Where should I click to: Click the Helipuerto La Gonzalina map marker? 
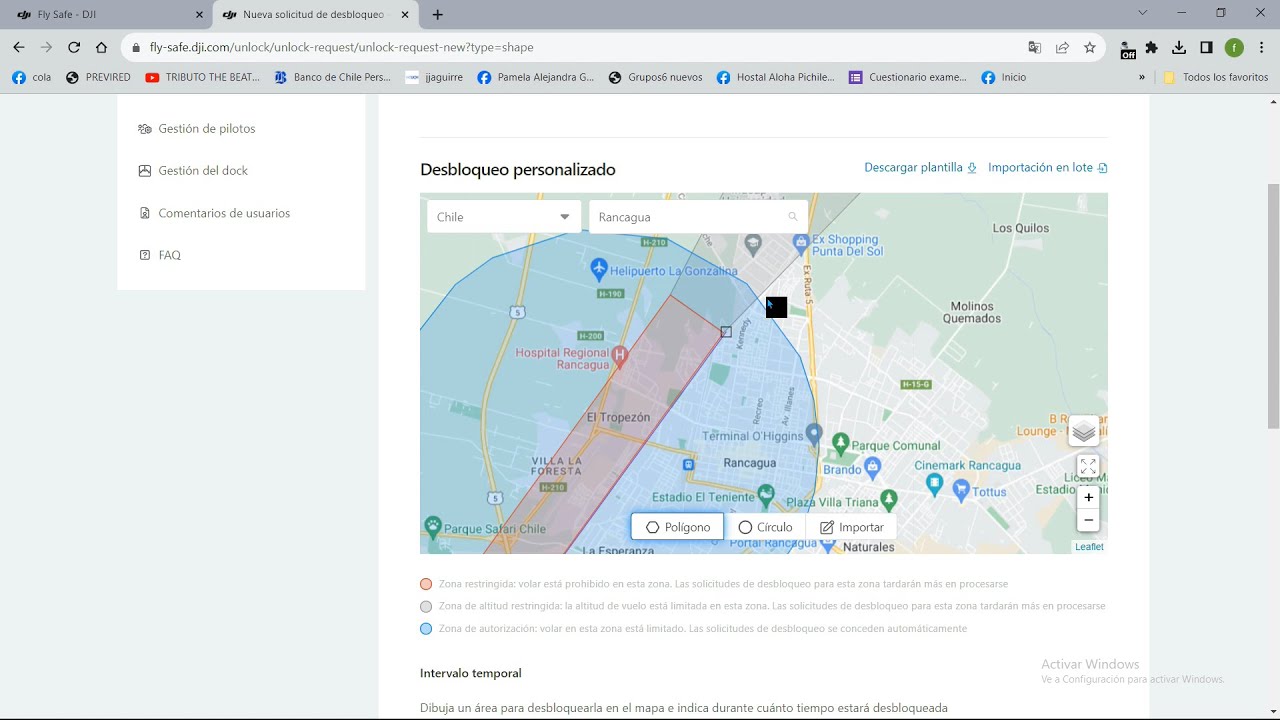[x=599, y=268]
